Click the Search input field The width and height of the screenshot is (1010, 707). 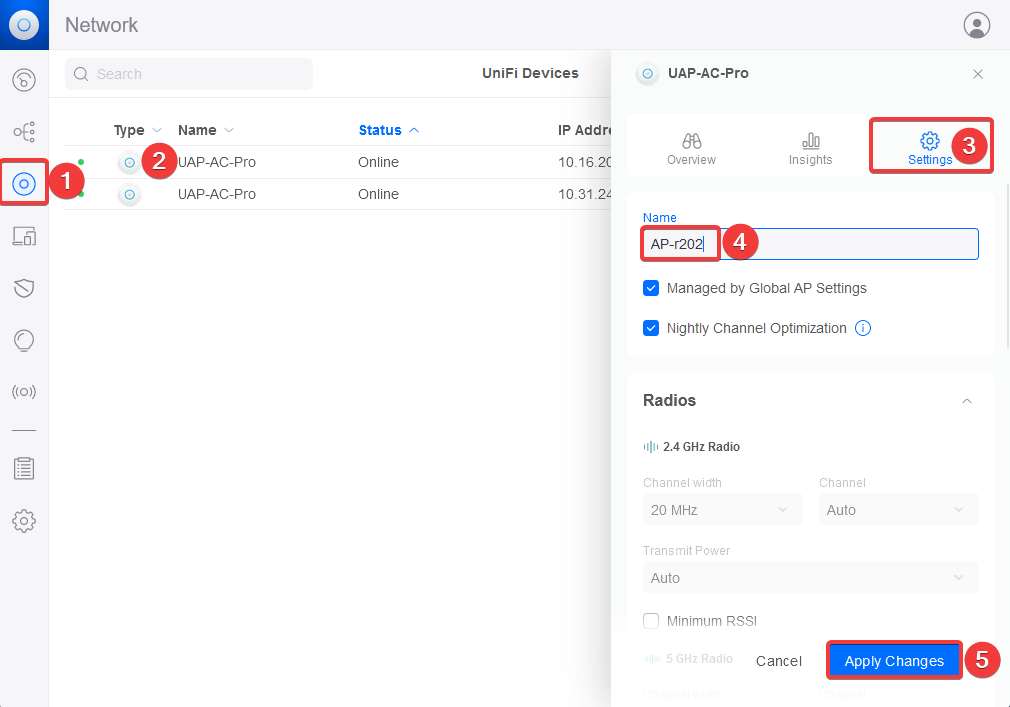[x=189, y=74]
